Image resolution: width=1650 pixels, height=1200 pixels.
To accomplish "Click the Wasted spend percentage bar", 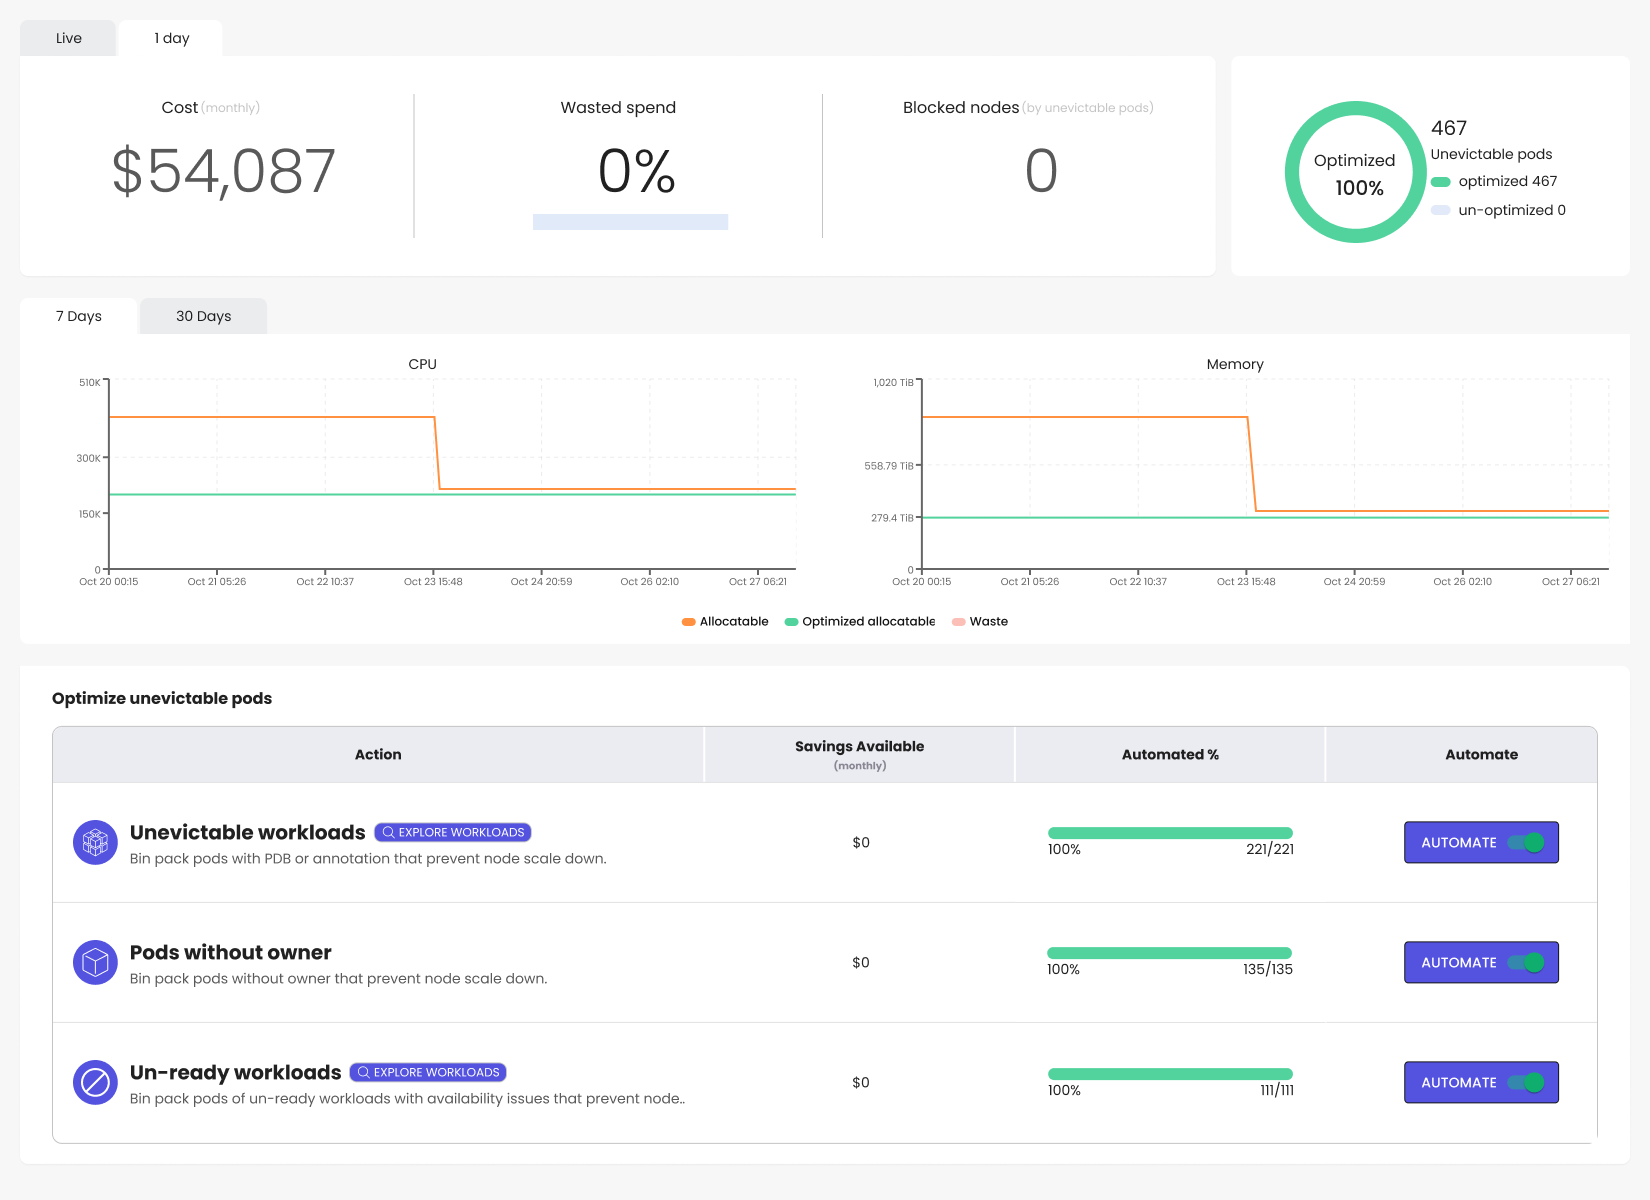I will [x=630, y=222].
